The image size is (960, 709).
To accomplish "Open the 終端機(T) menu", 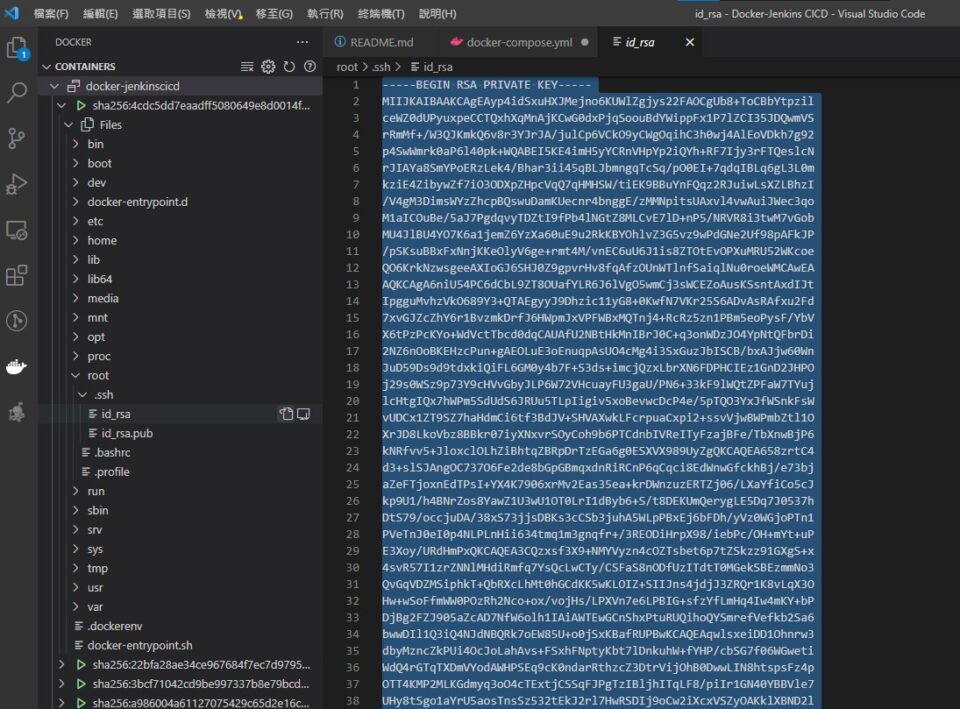I will pyautogui.click(x=383, y=14).
